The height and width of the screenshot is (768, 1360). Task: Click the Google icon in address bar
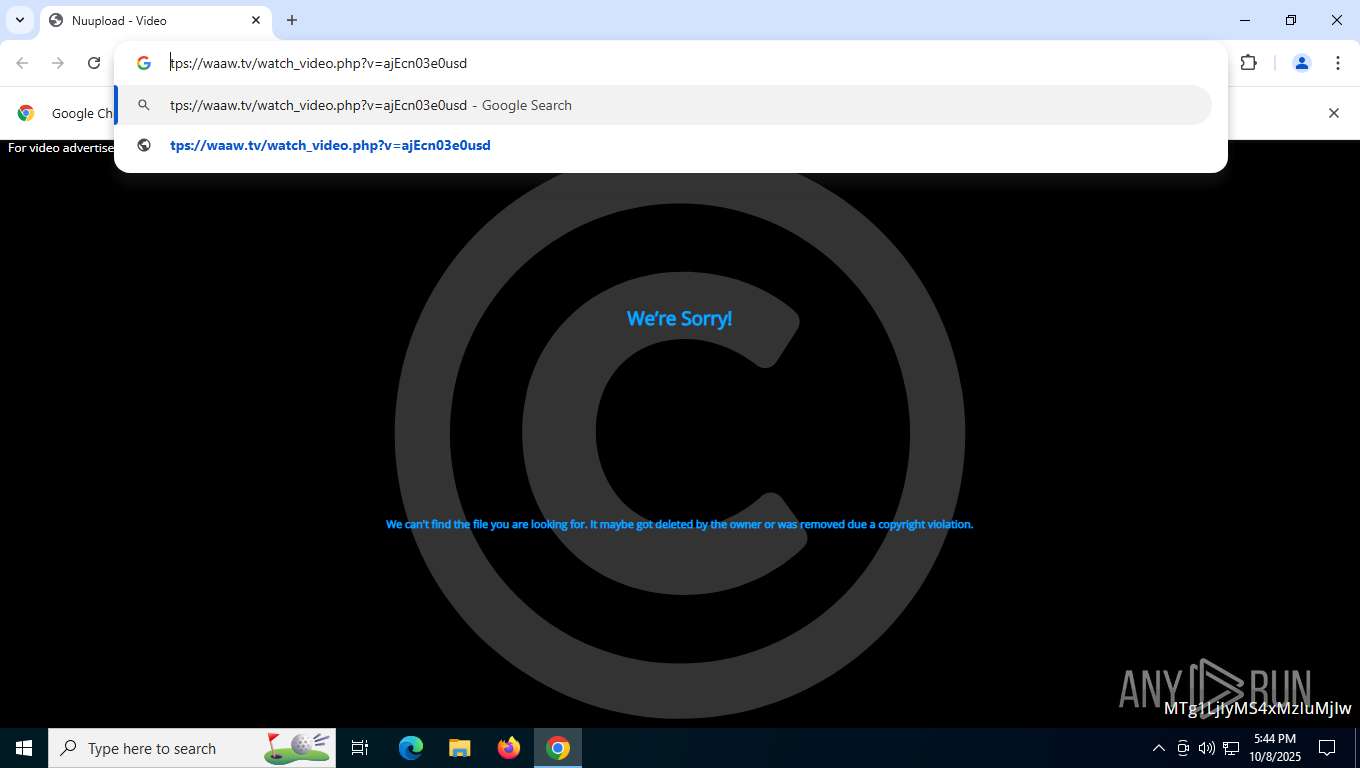144,63
